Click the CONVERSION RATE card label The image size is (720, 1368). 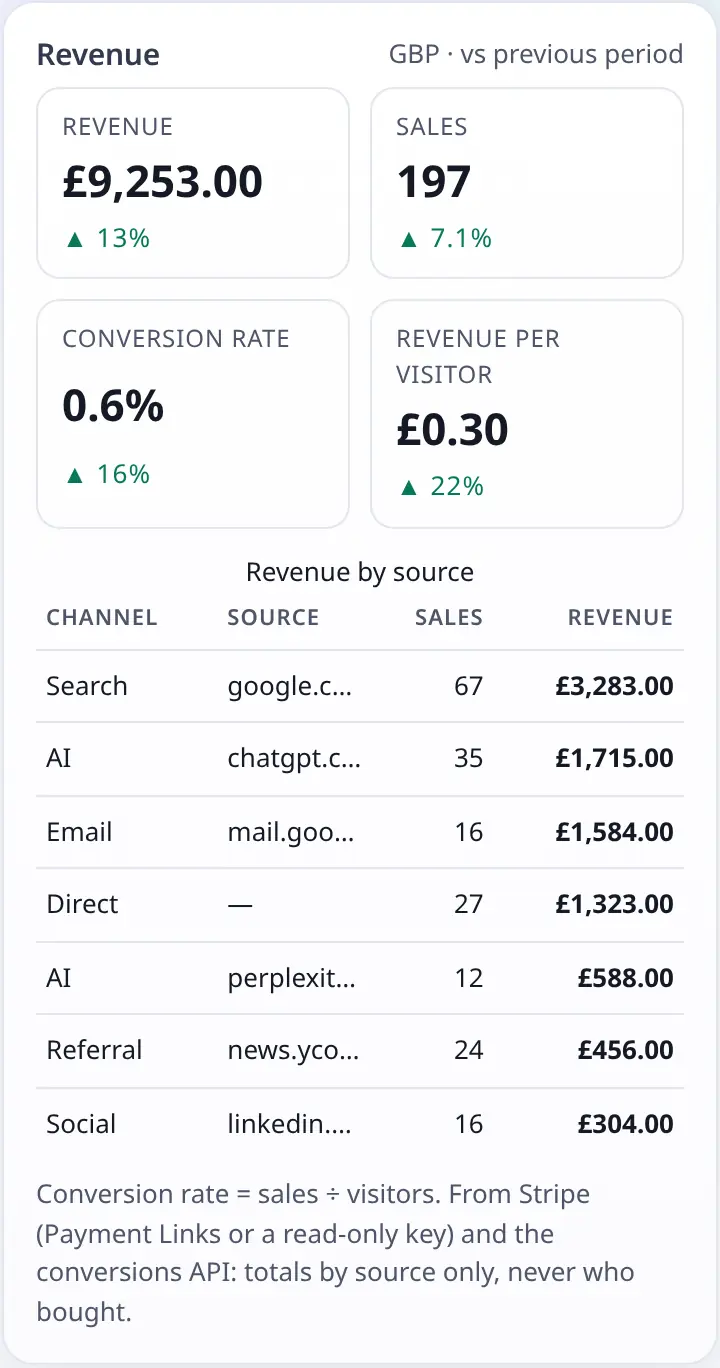click(x=176, y=339)
